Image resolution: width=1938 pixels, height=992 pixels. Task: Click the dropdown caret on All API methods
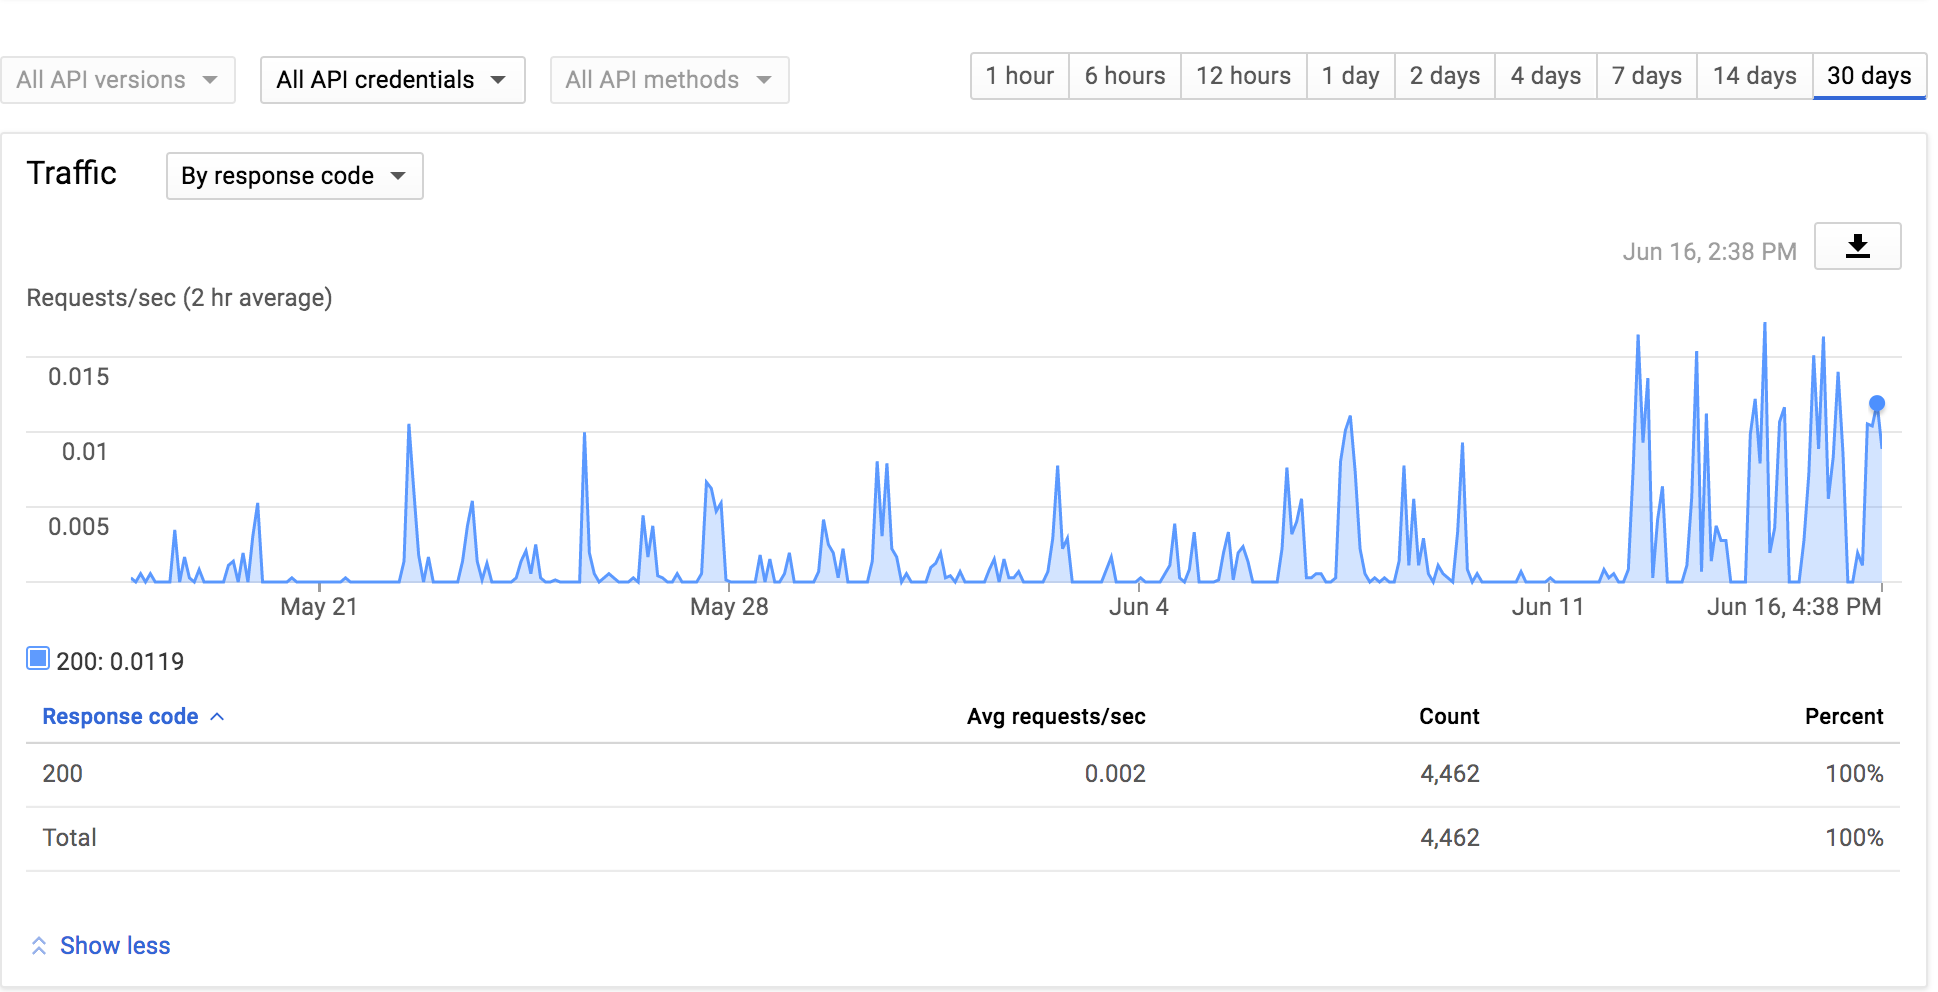[763, 80]
